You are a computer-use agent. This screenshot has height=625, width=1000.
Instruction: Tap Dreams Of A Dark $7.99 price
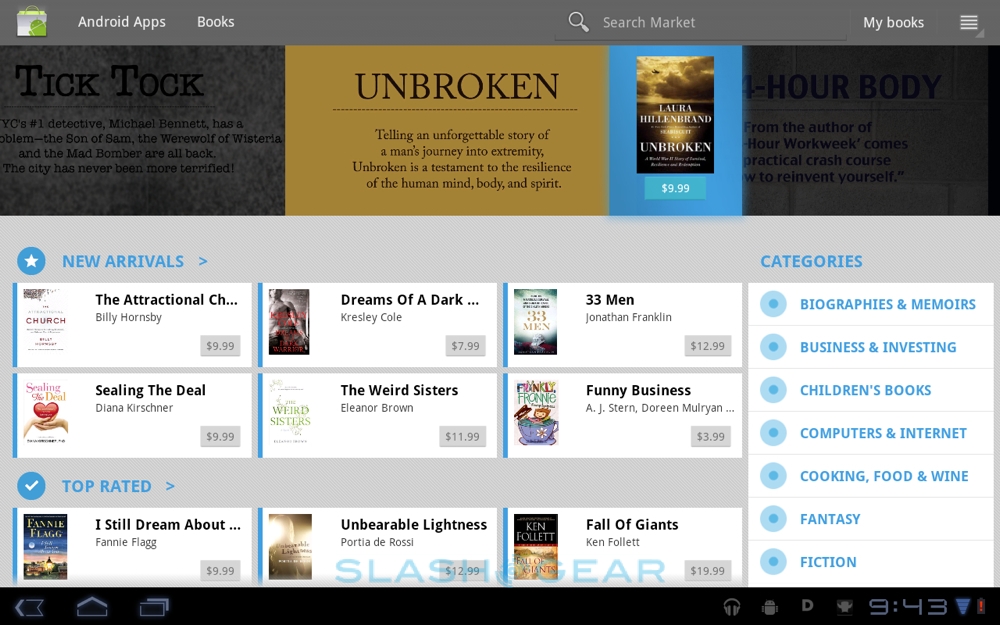pos(465,346)
